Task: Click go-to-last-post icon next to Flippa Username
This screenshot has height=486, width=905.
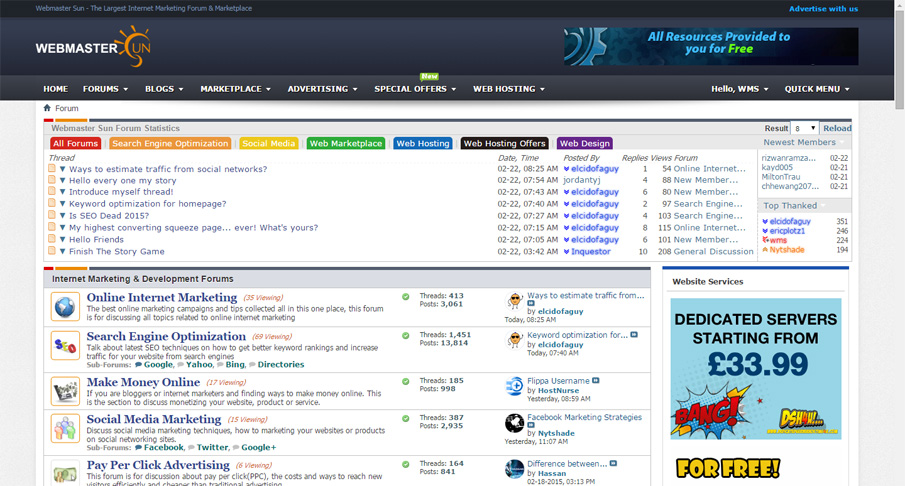Action: (596, 380)
